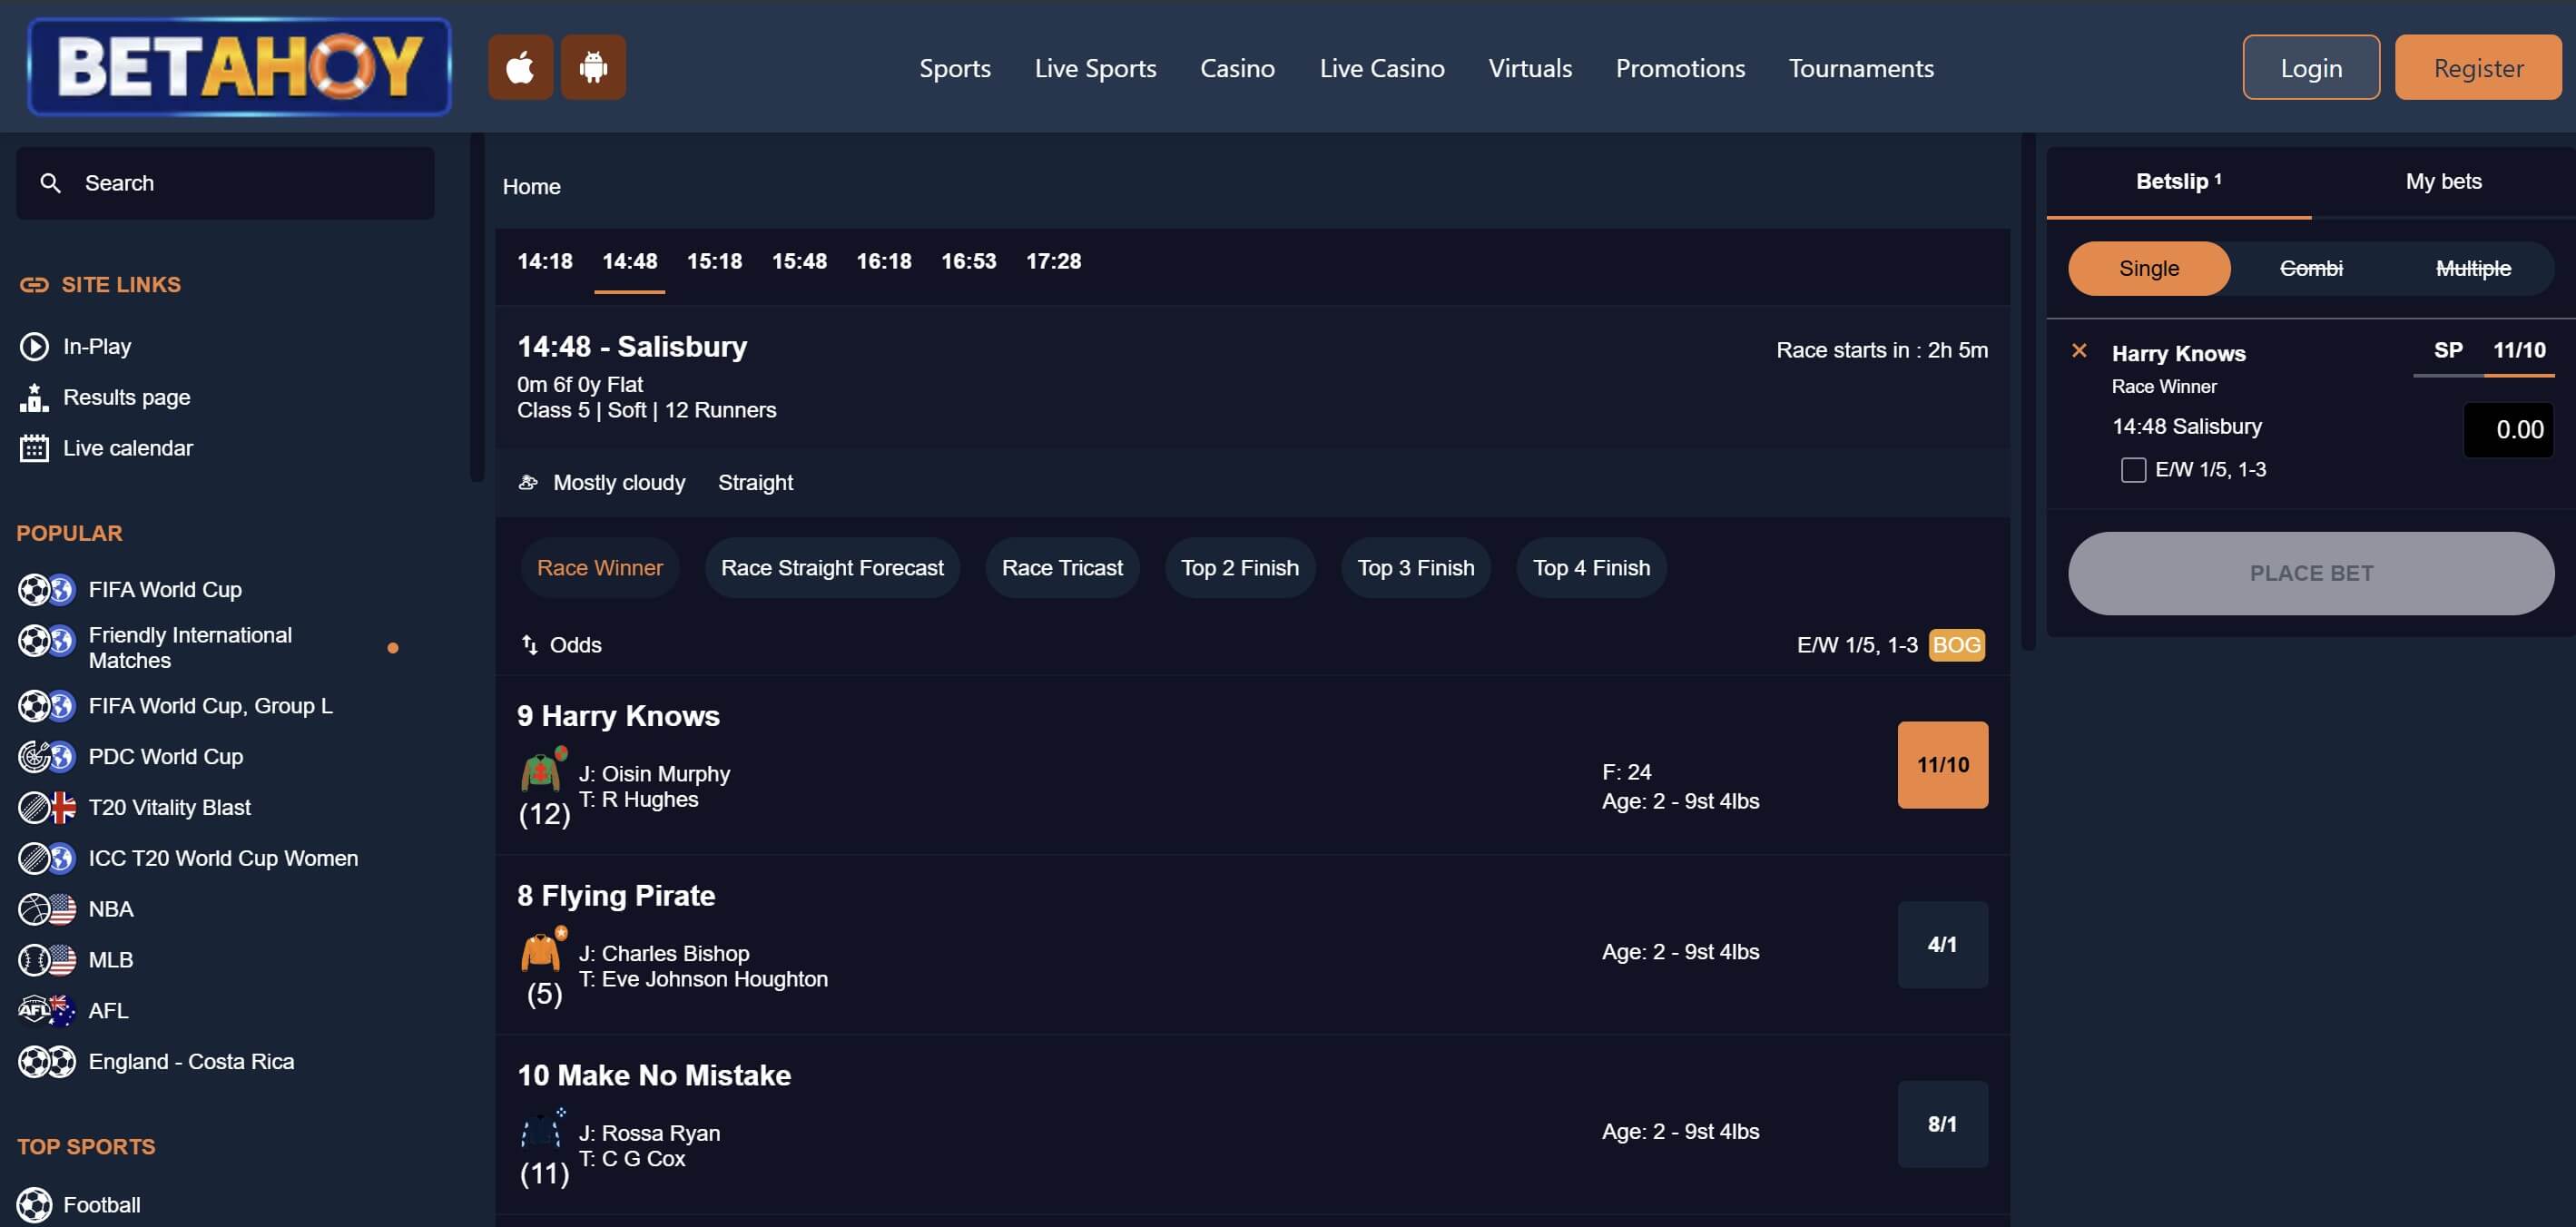
Task: Select the Race Straight Forecast market
Action: click(832, 568)
